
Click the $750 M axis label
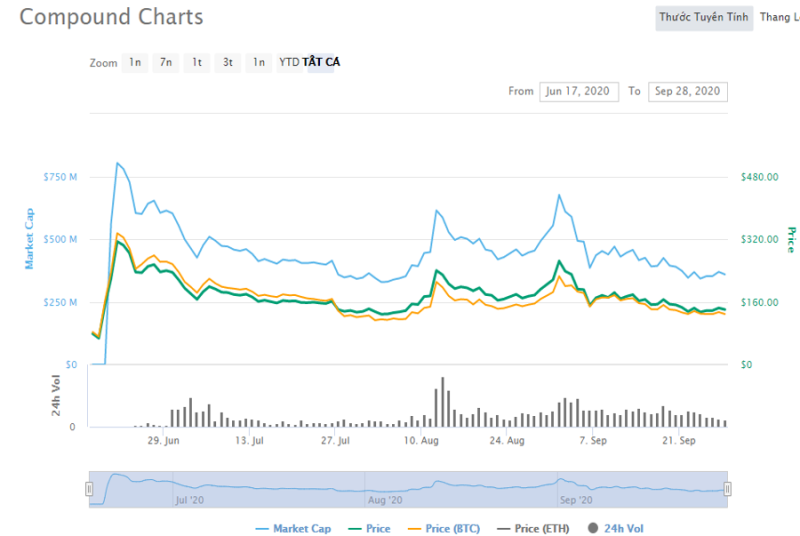[60, 177]
